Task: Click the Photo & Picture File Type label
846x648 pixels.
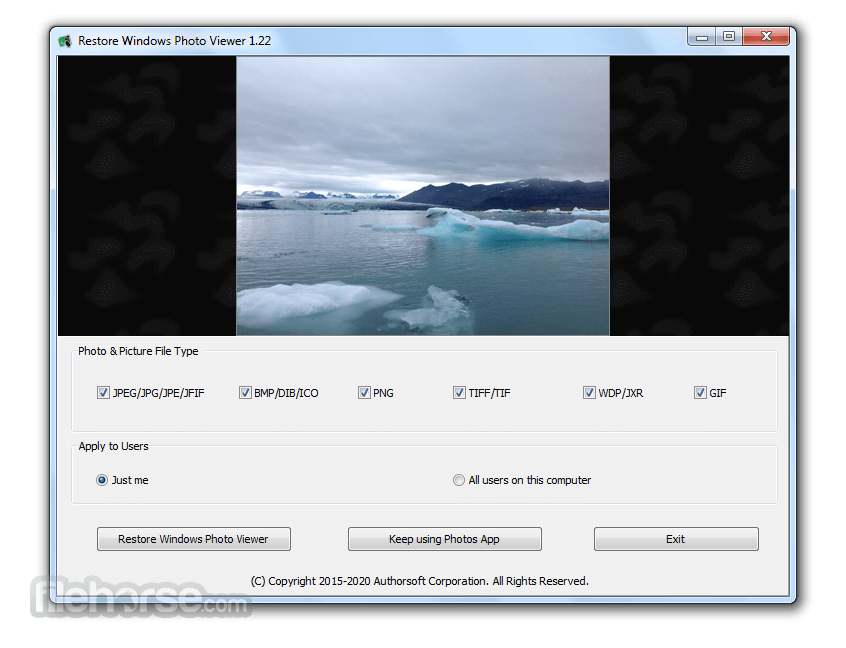Action: pos(138,351)
